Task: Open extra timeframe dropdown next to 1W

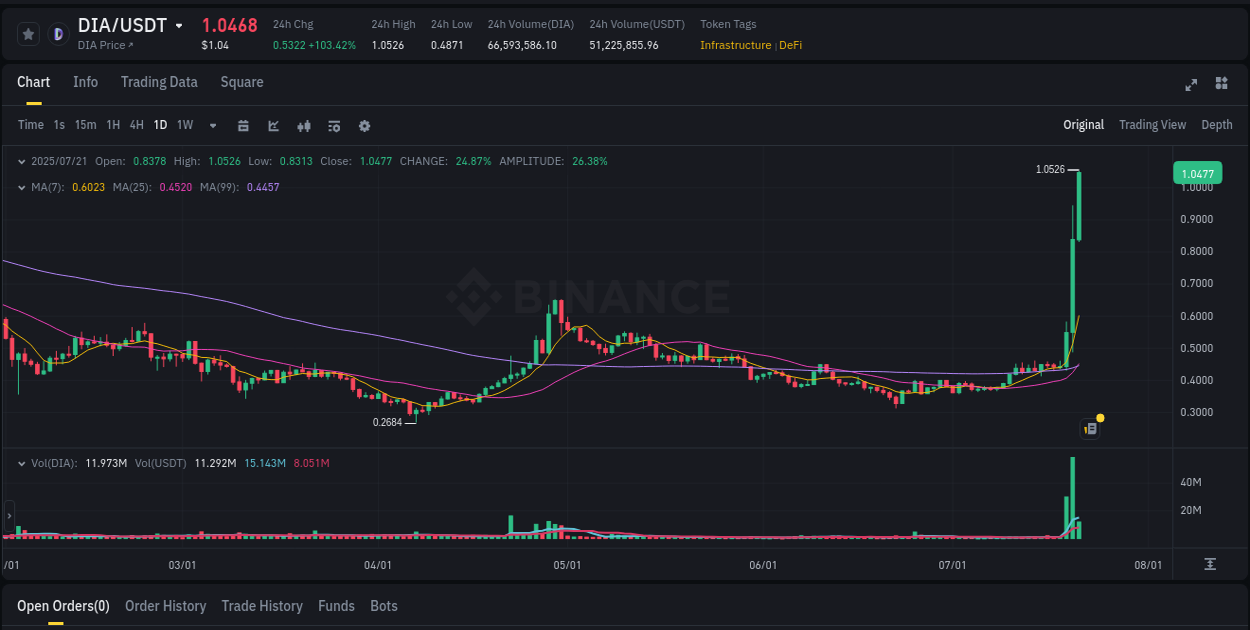Action: pos(211,125)
